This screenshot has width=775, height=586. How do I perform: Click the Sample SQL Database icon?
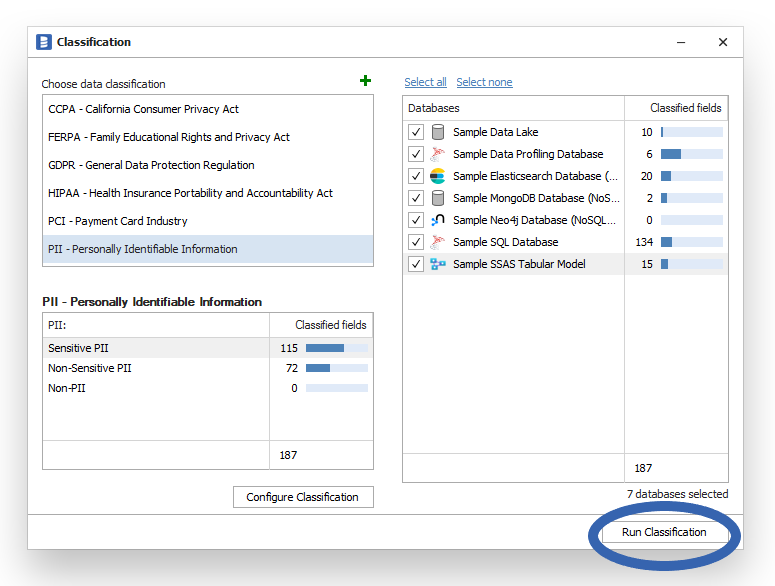click(x=437, y=242)
